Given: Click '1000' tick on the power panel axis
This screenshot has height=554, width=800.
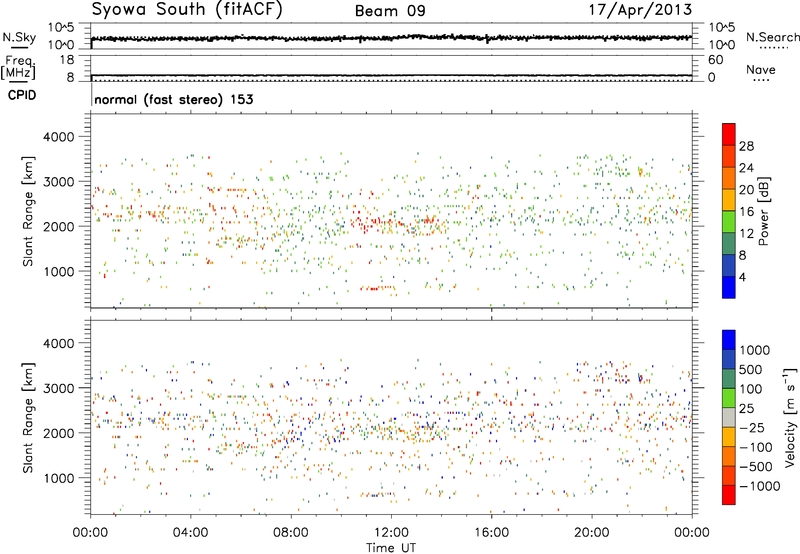Looking at the screenshot, I should point(59,271).
